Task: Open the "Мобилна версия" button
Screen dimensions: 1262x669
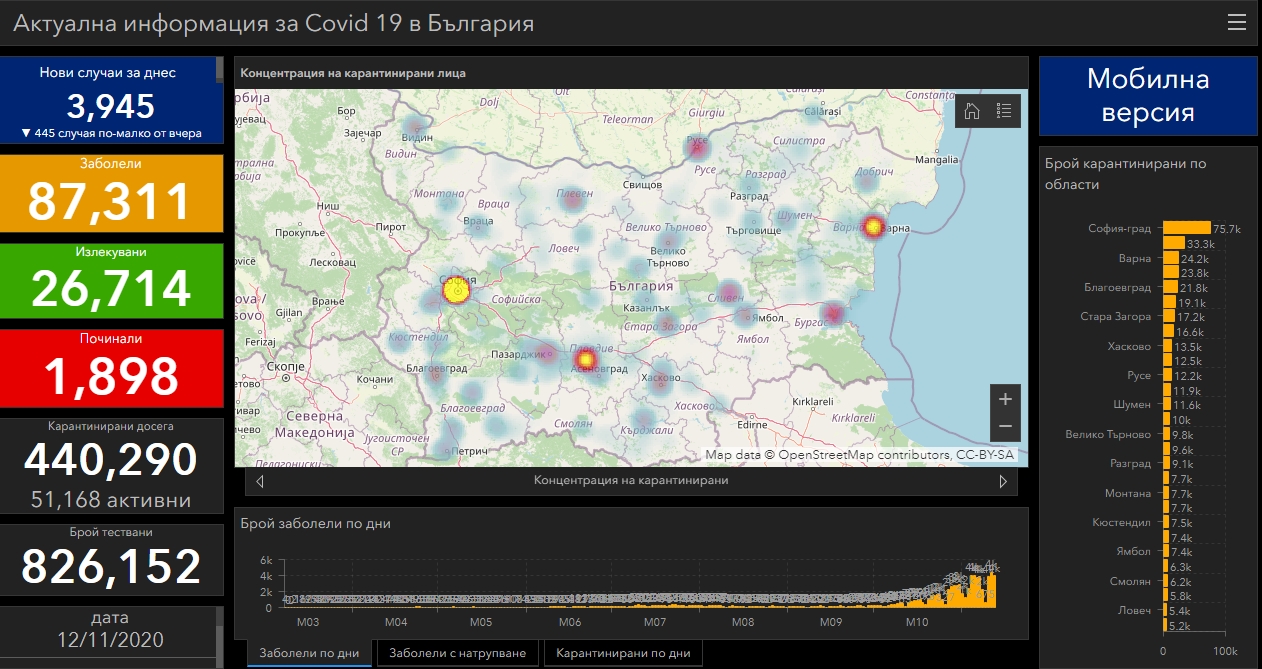Action: 1148,96
